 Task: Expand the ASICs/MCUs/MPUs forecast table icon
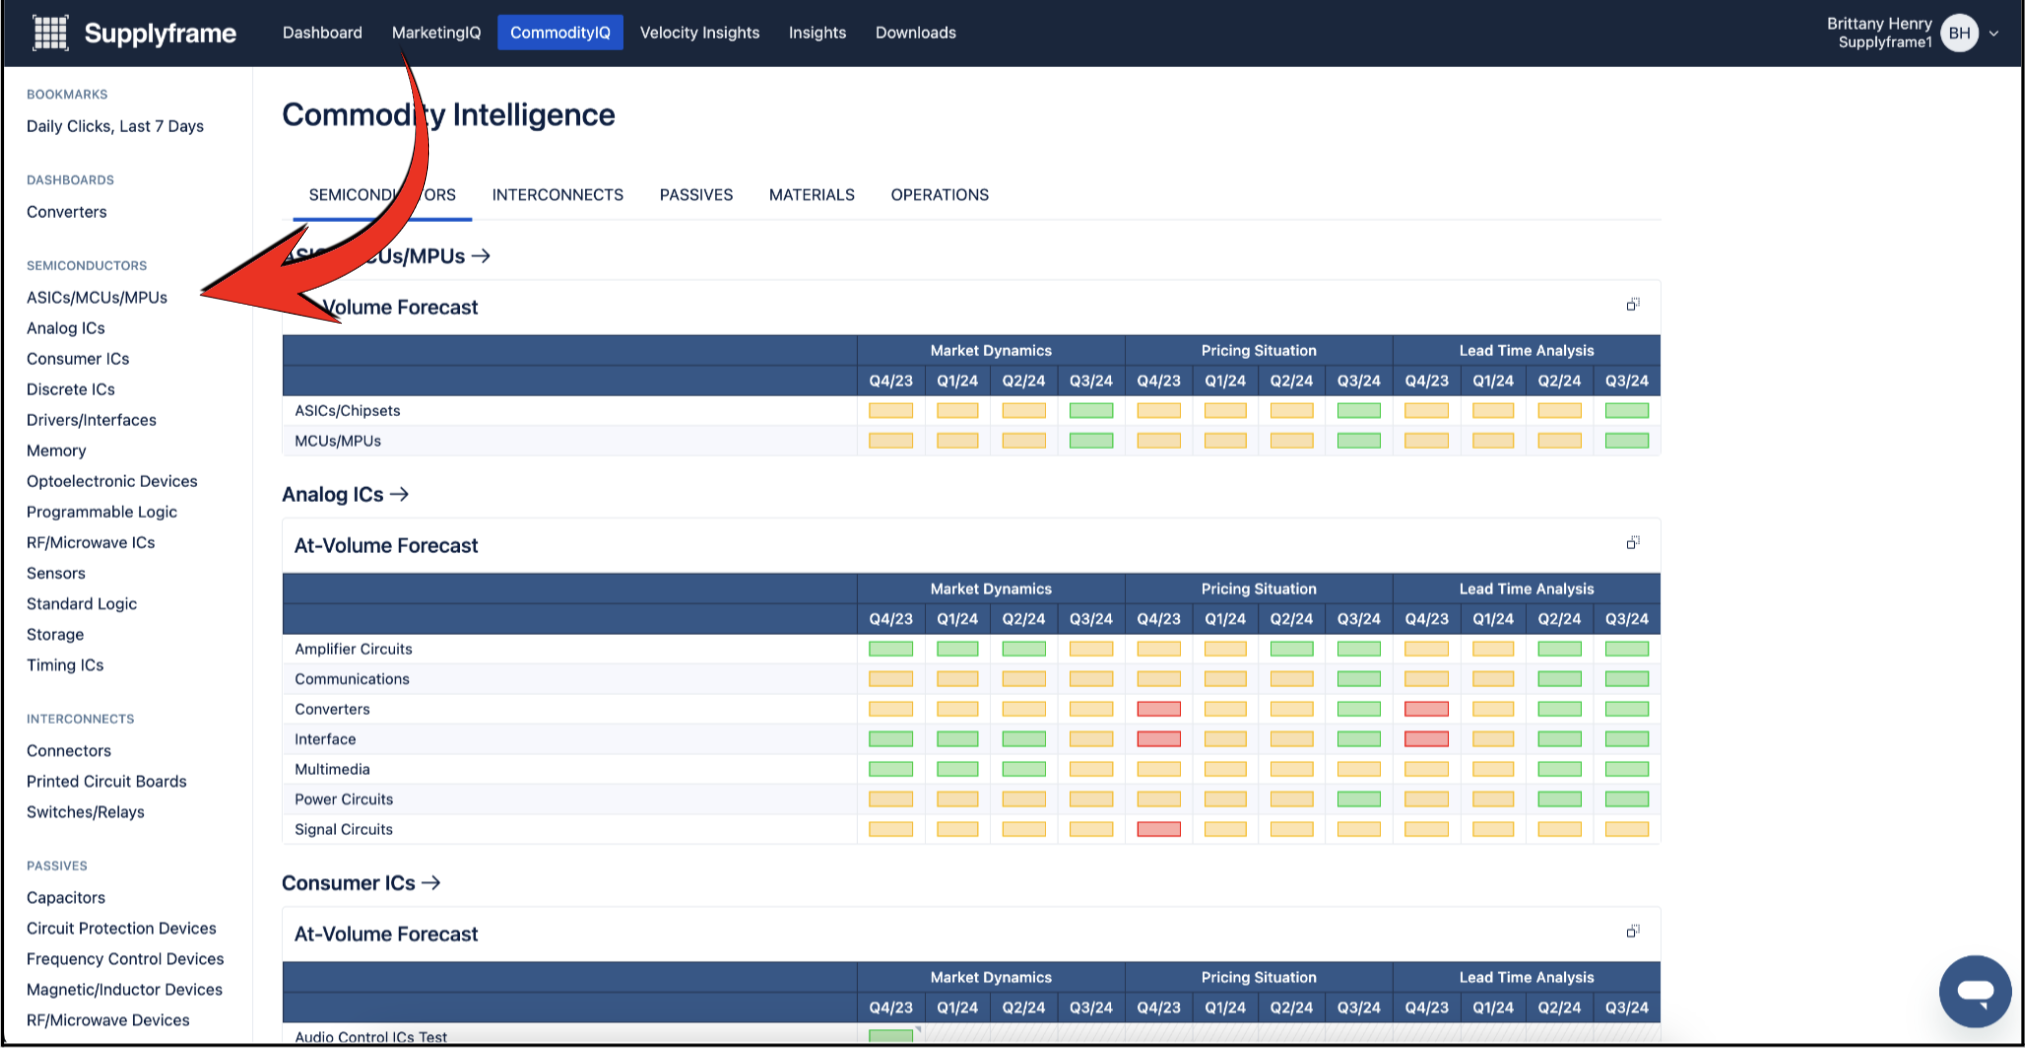pyautogui.click(x=1632, y=304)
